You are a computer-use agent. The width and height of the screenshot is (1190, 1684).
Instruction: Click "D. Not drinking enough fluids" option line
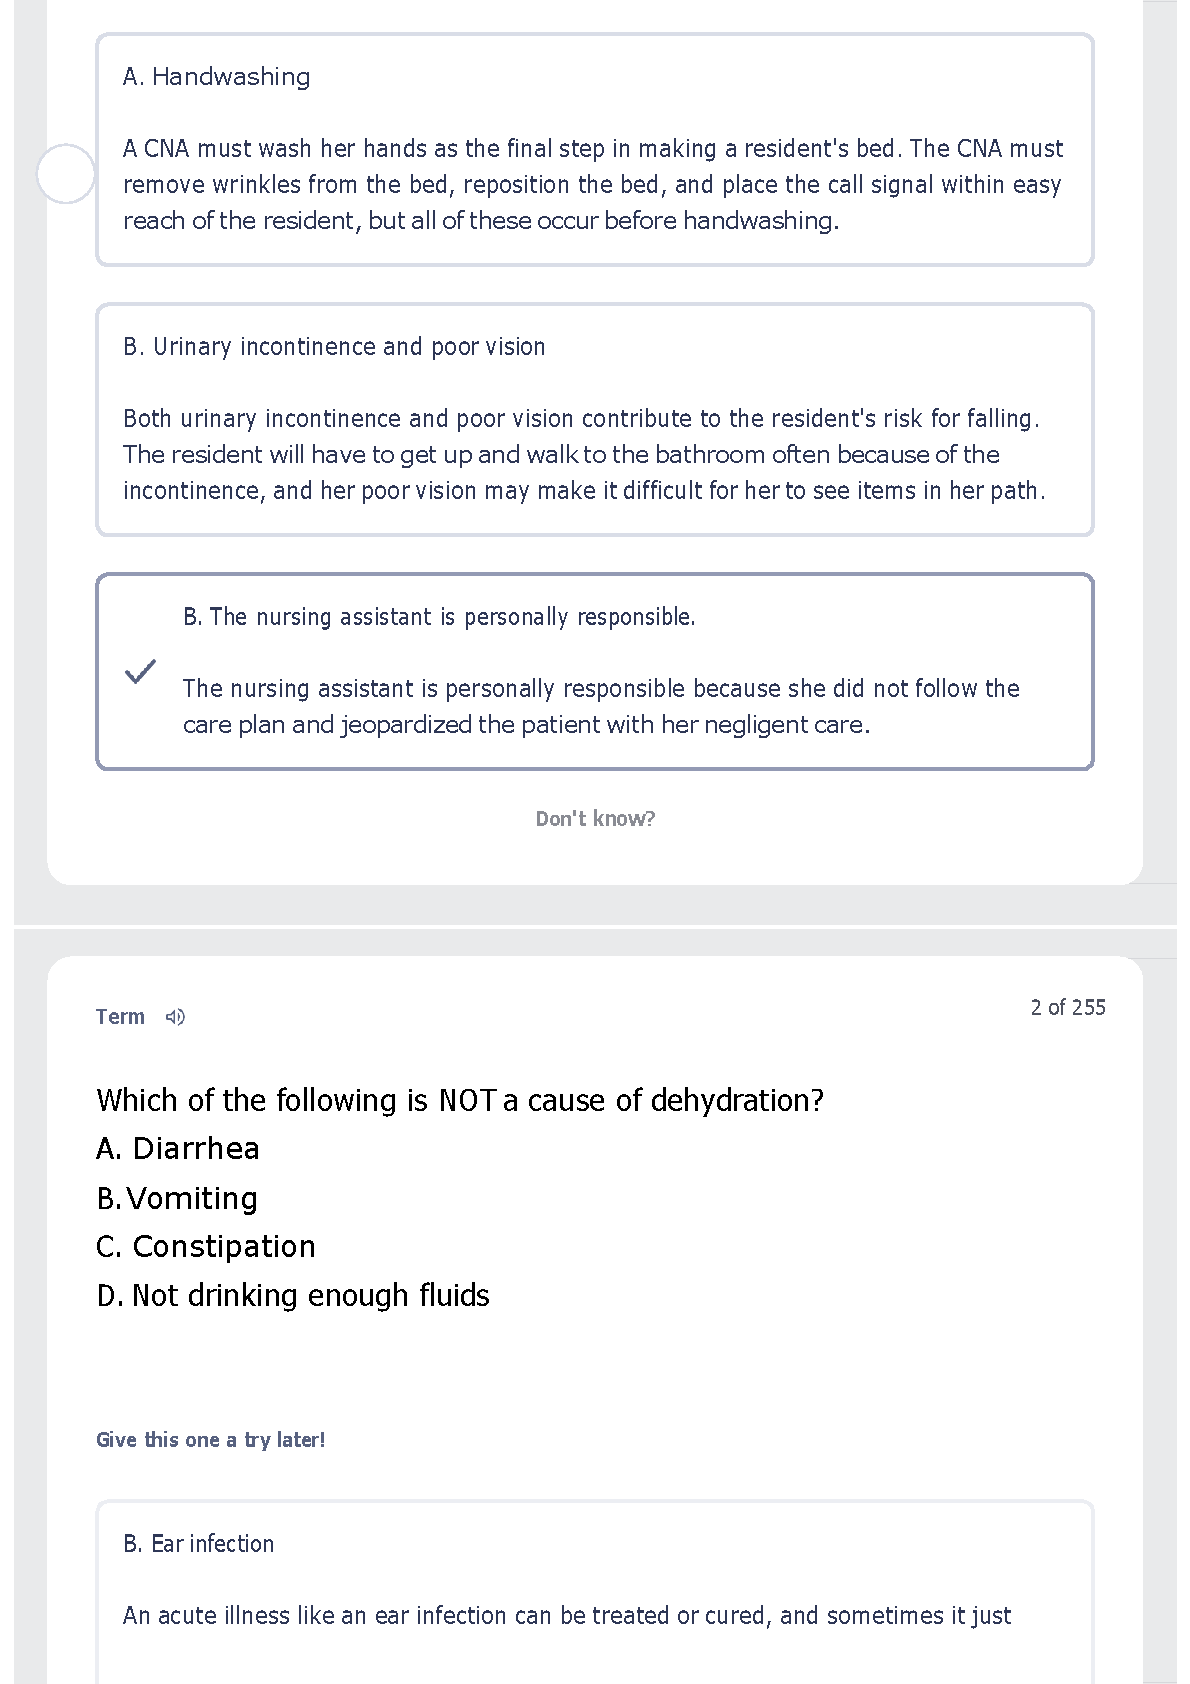(x=293, y=1296)
